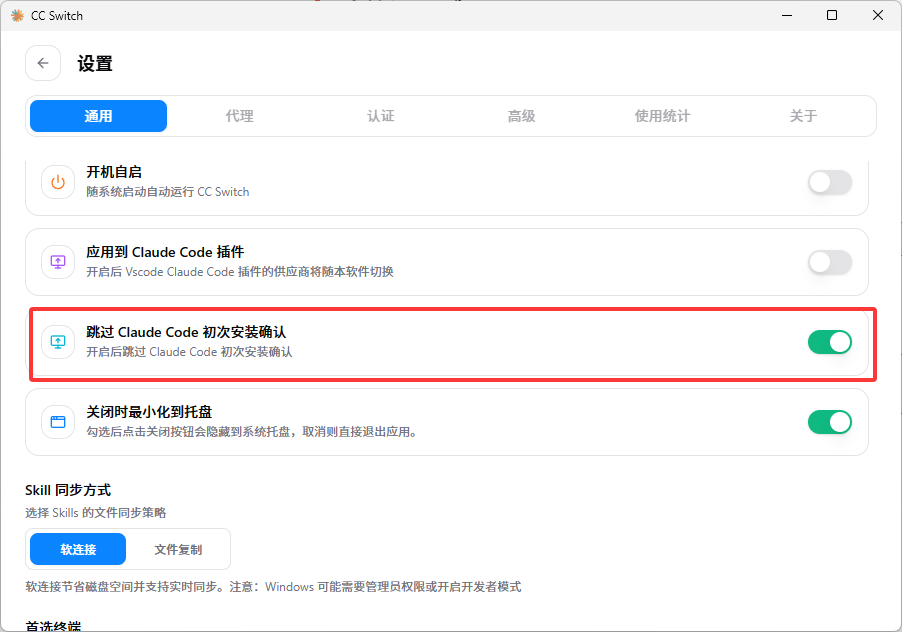Click the 软连接节省磁盘空间 note text
This screenshot has width=902, height=632.
[273, 587]
